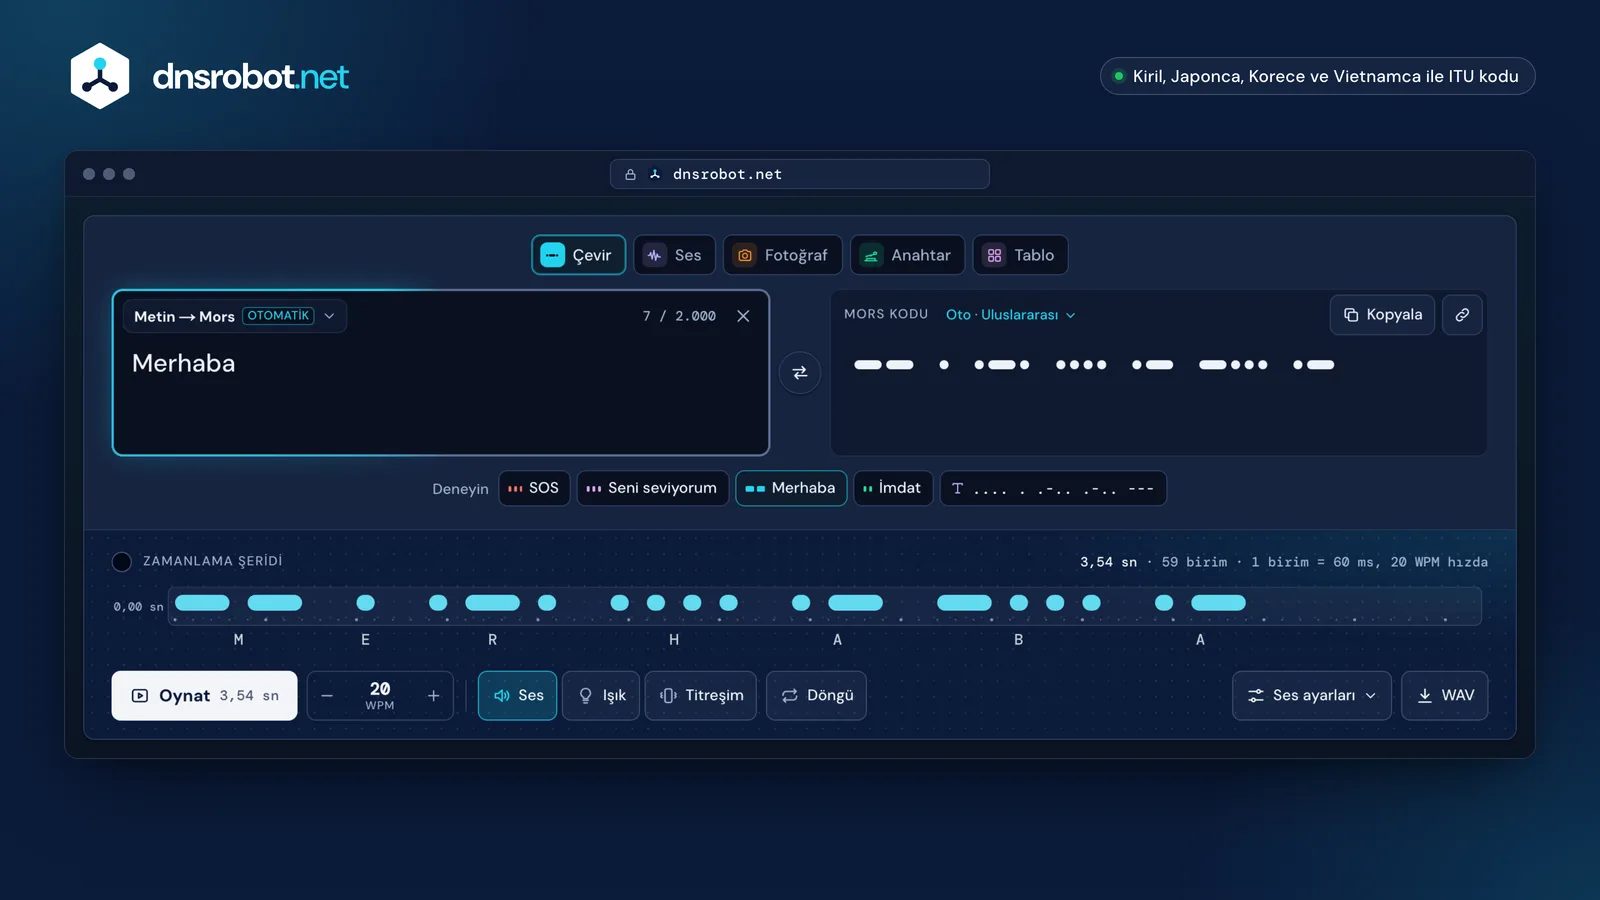
Task: Open the Oto · Uluslararası dropdown
Action: (1011, 315)
